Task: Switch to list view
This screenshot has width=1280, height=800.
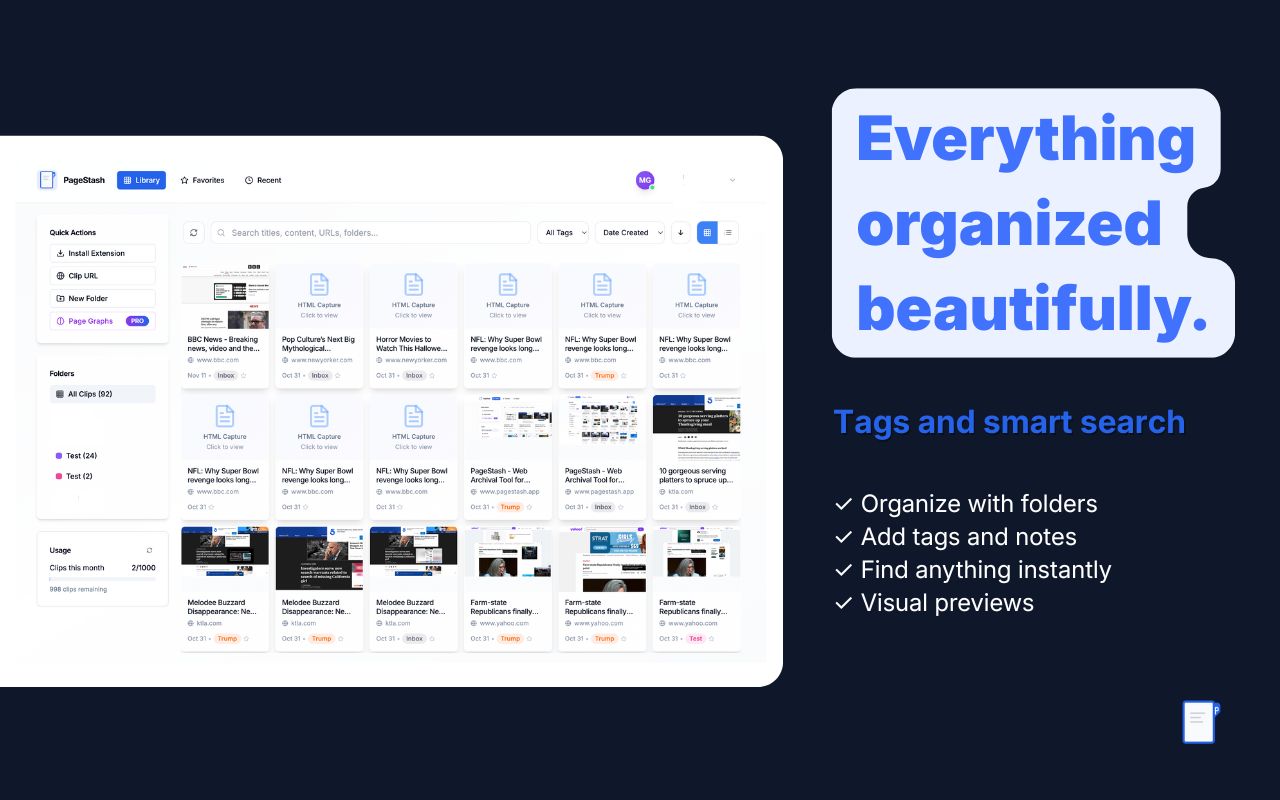Action: 728,232
